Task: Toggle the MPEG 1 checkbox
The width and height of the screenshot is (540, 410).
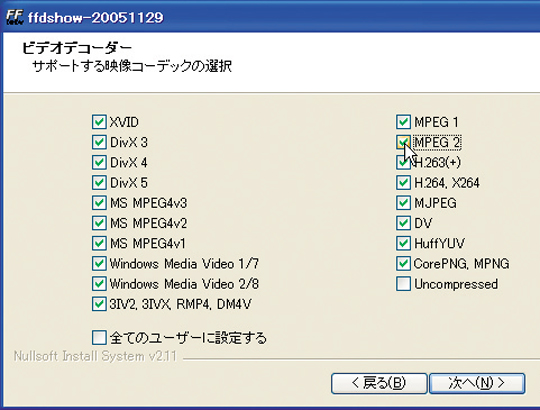Action: click(x=403, y=122)
